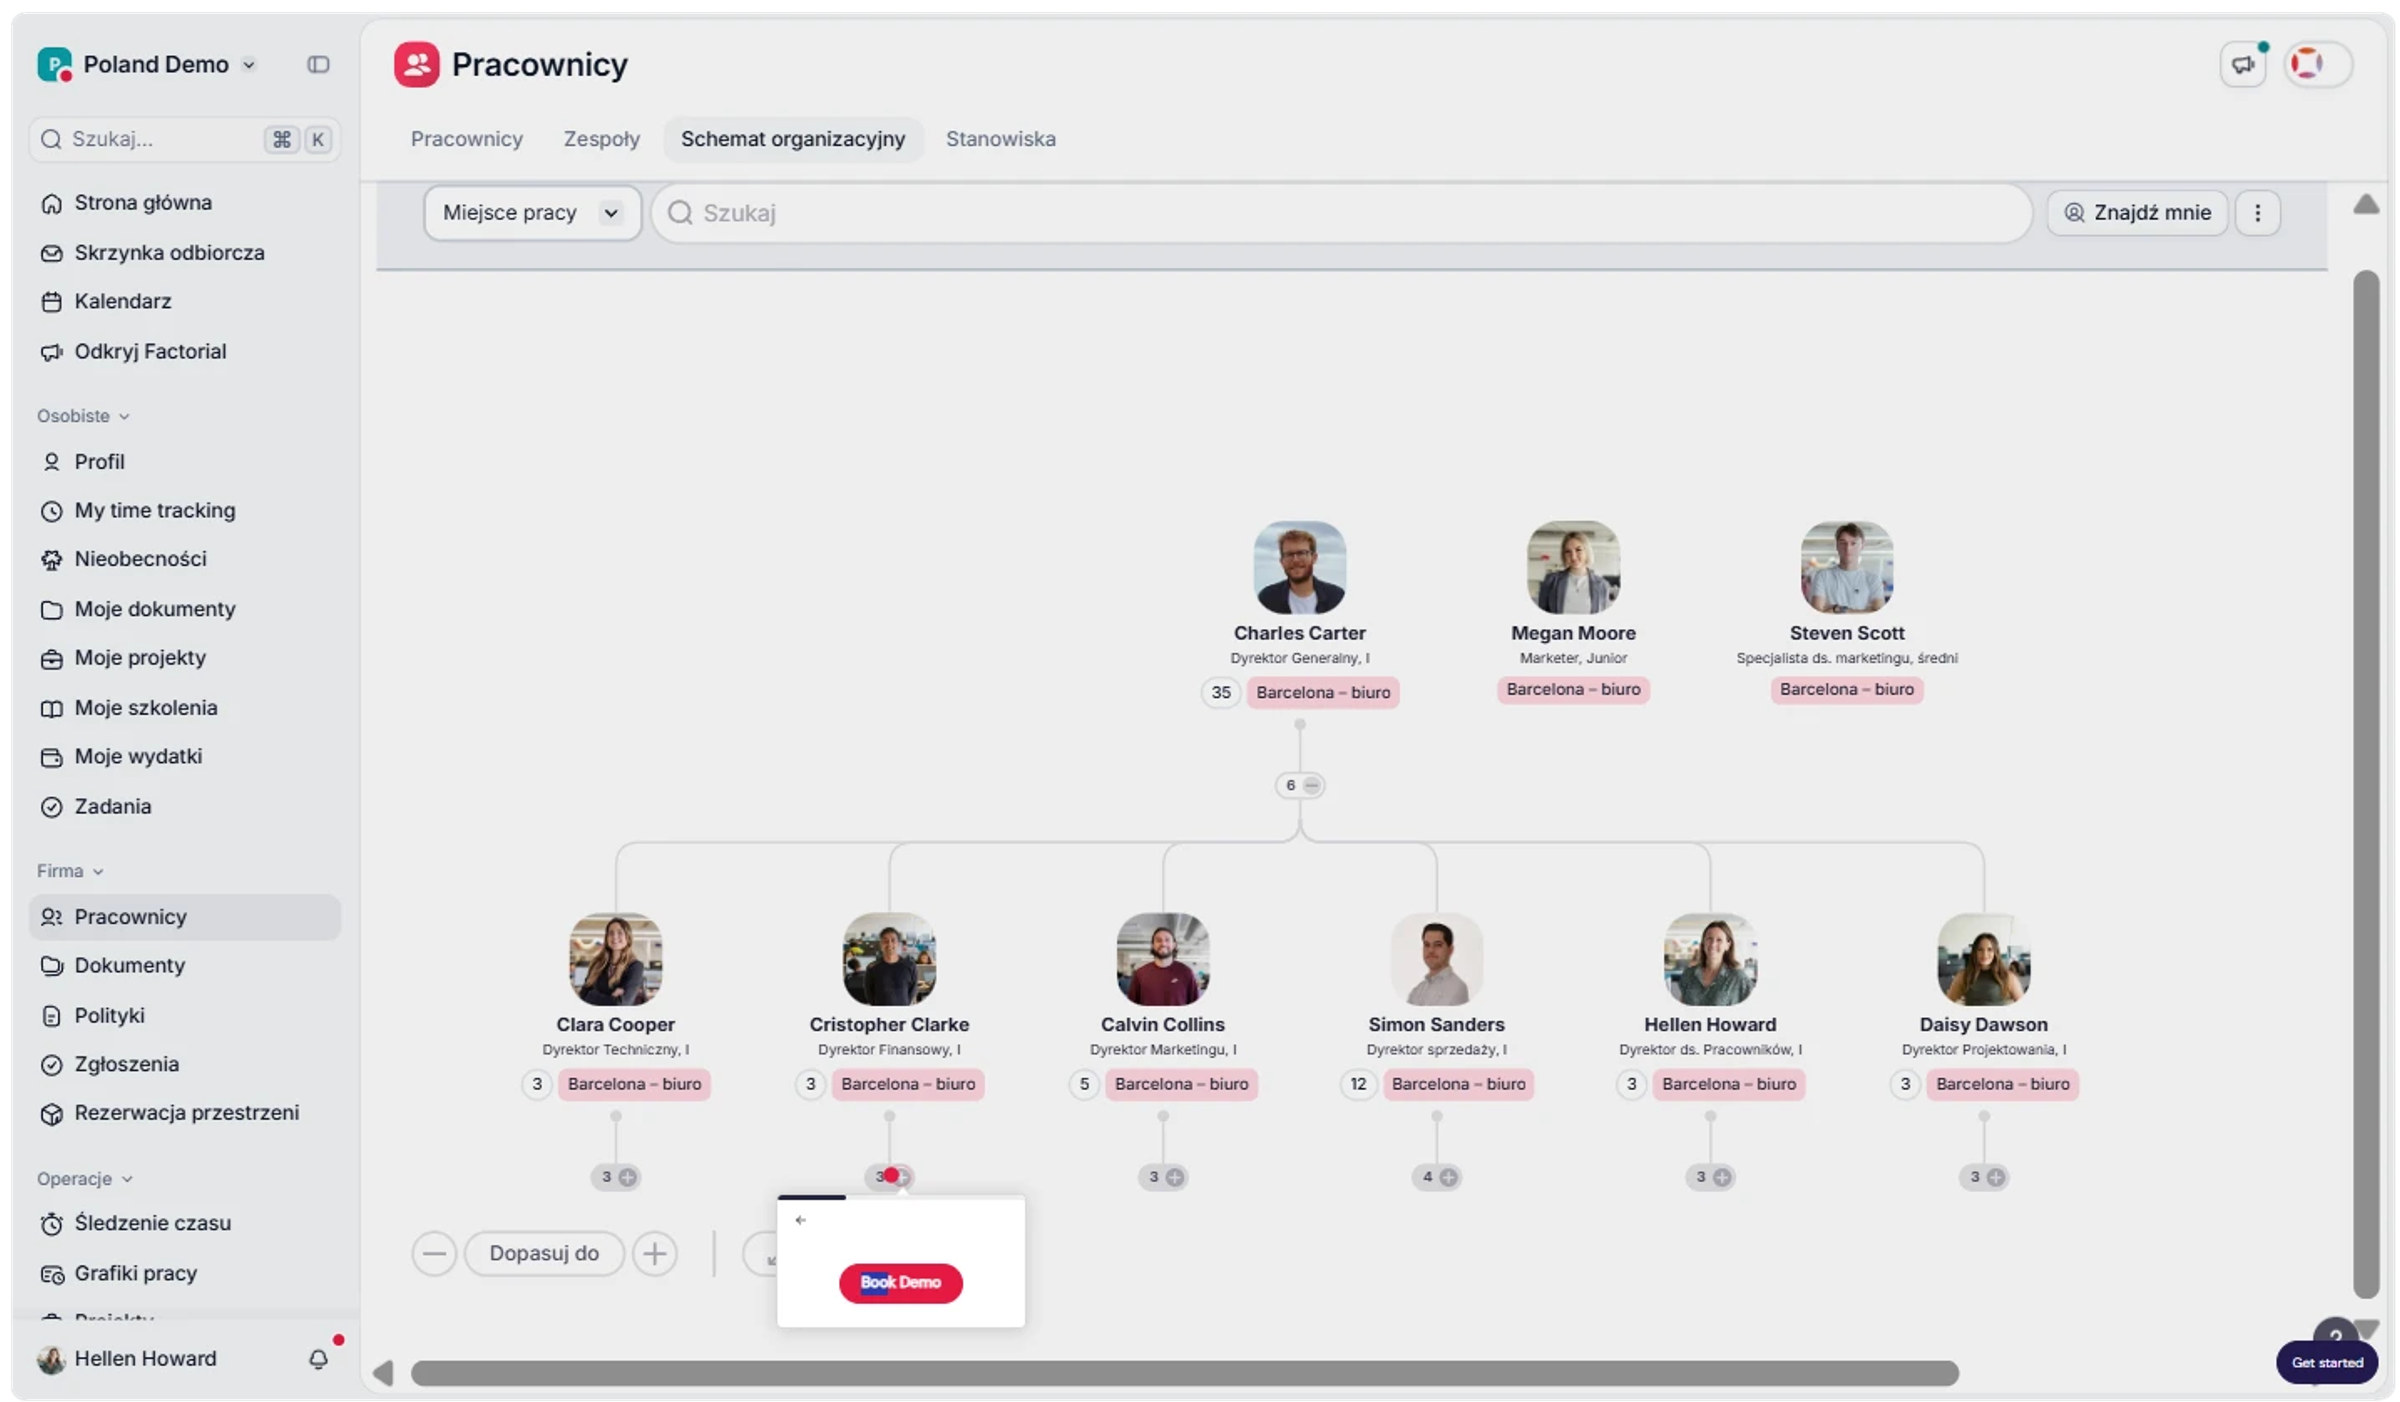This screenshot has width=2400, height=1402.
Task: Switch to the Zespoły tab
Action: (601, 139)
